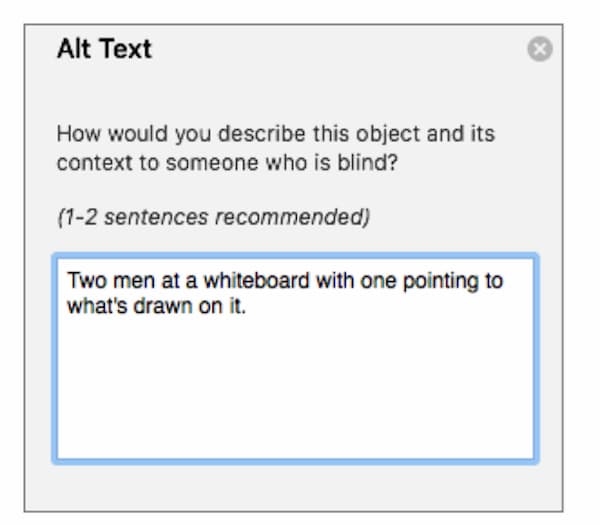
Task: Click the word 'Text' in the pane heading
Action: click(x=126, y=49)
